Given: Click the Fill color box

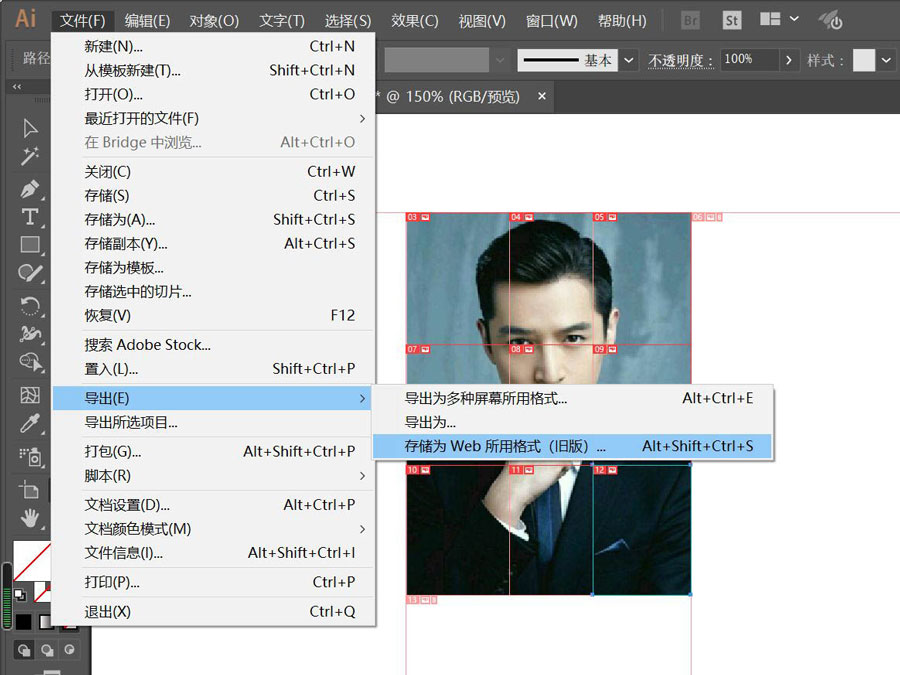Looking at the screenshot, I should [32, 560].
